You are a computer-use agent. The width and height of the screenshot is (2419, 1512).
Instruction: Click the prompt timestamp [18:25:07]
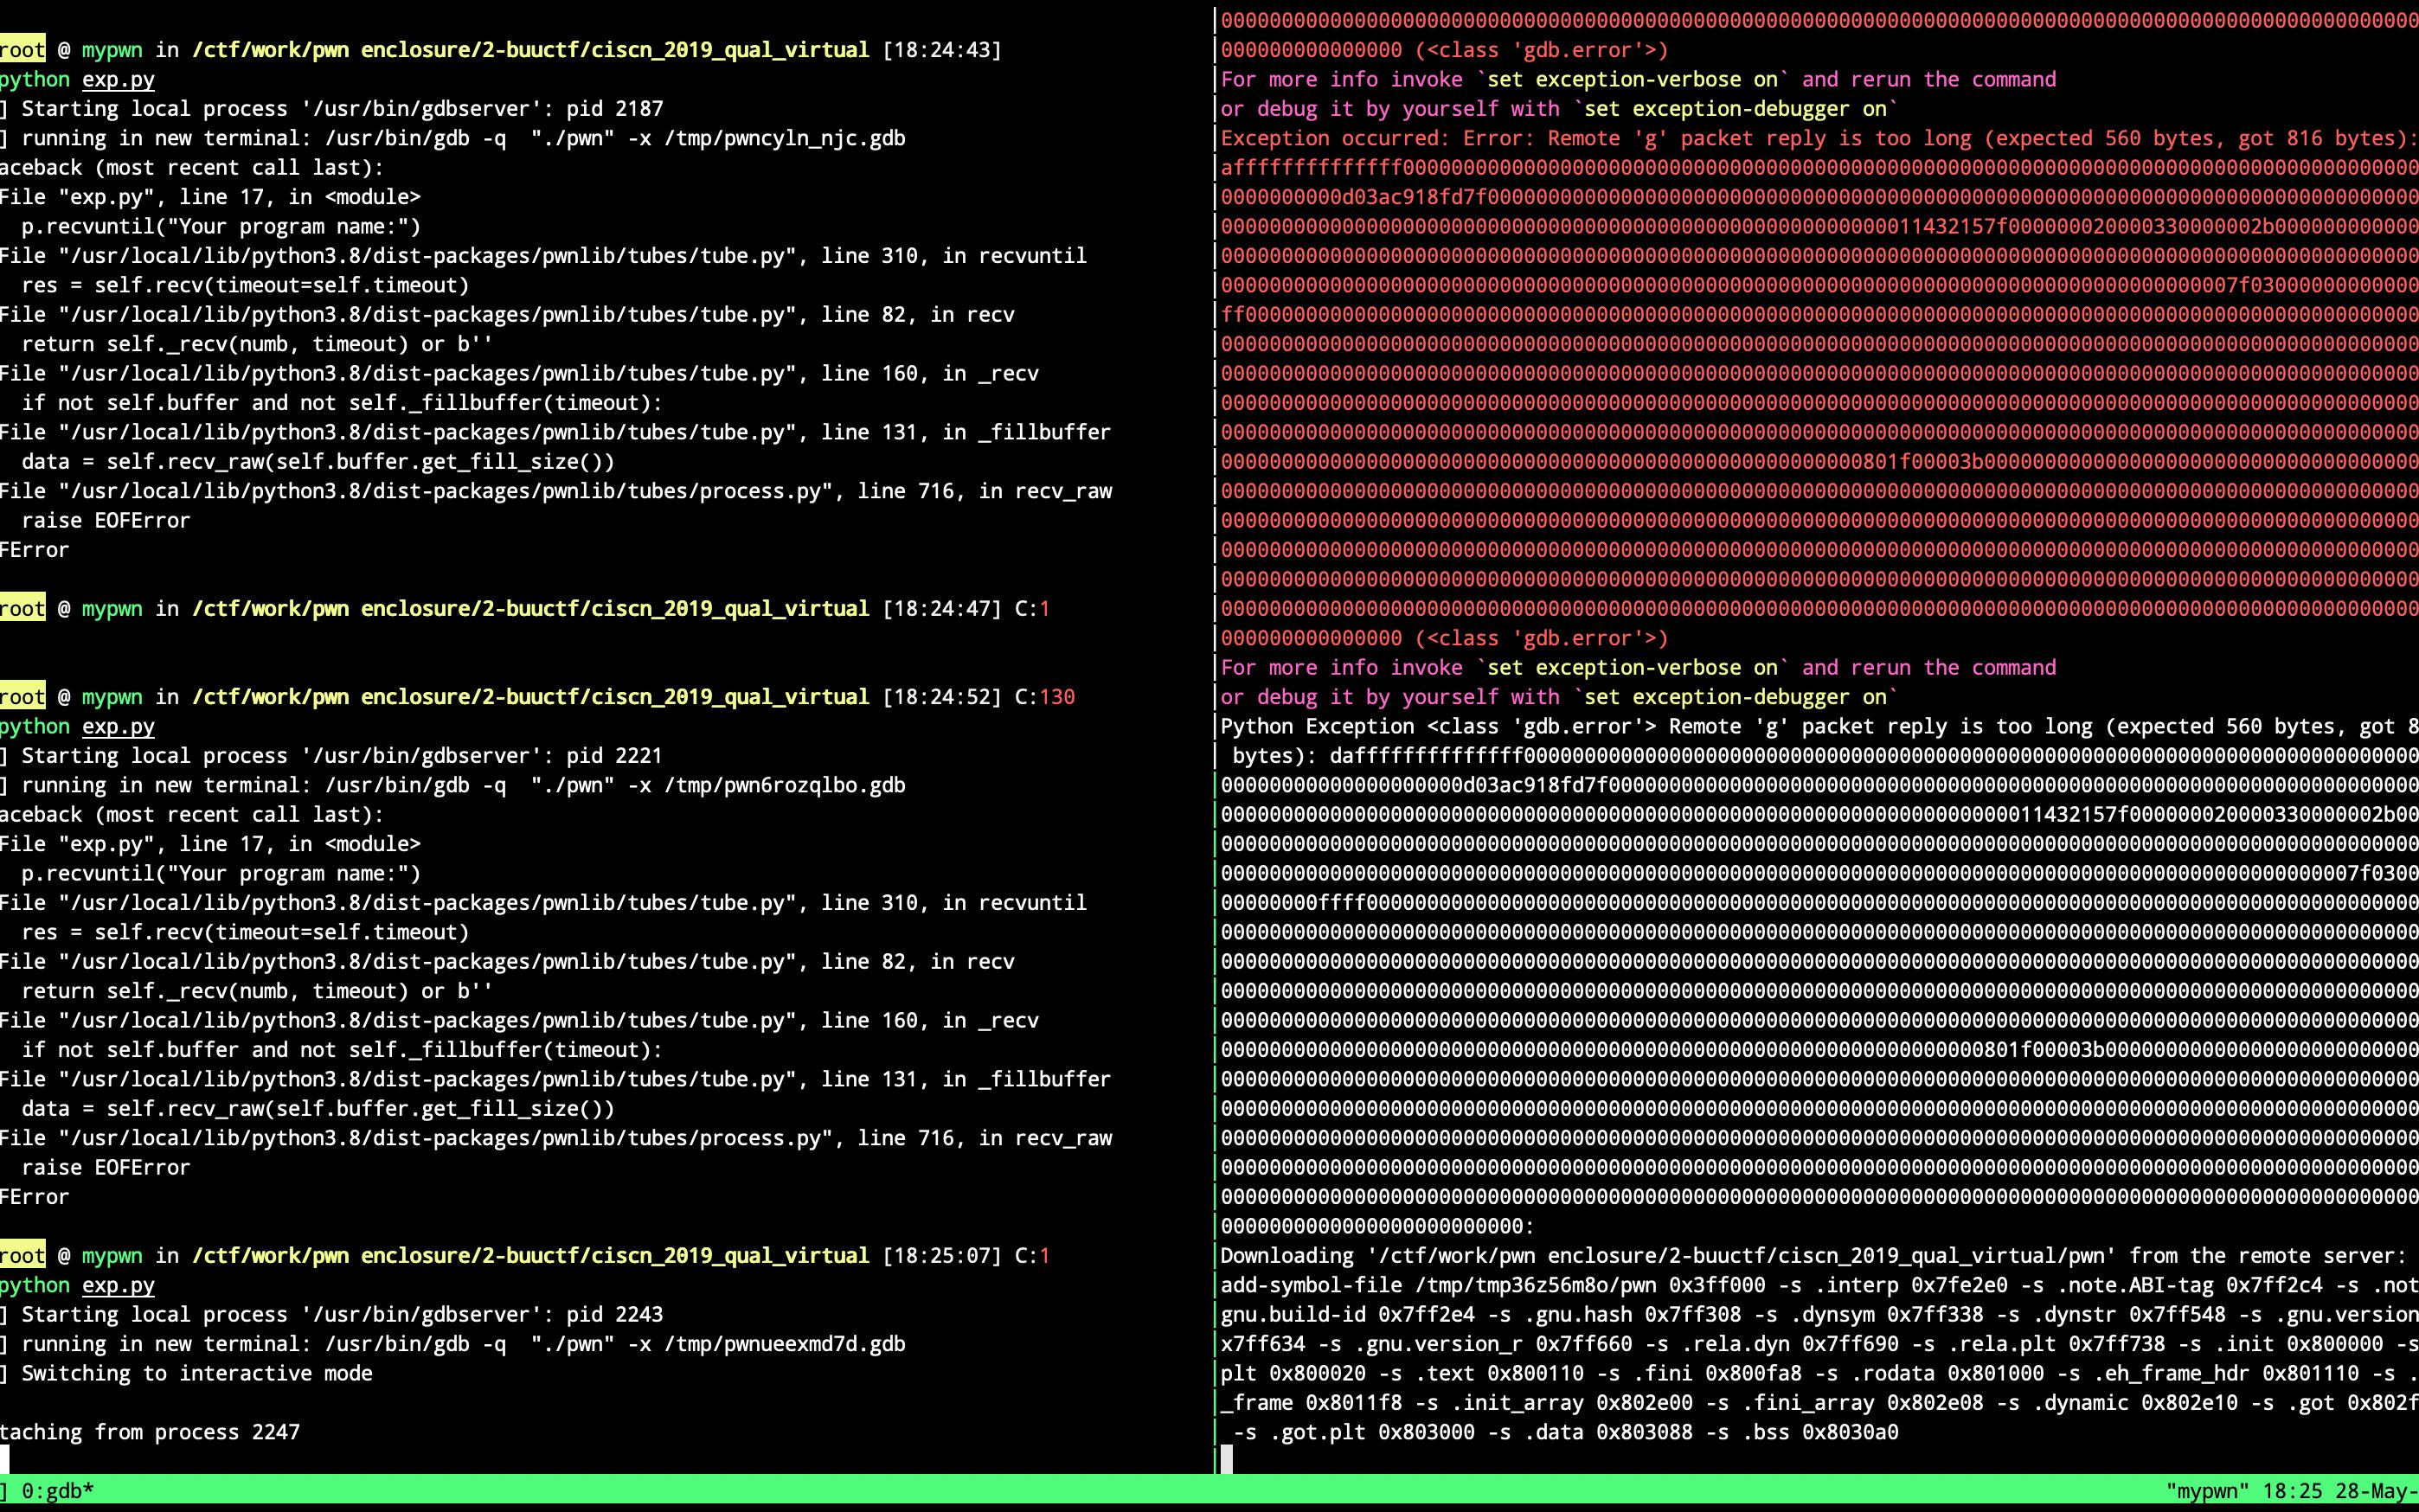[x=942, y=1256]
